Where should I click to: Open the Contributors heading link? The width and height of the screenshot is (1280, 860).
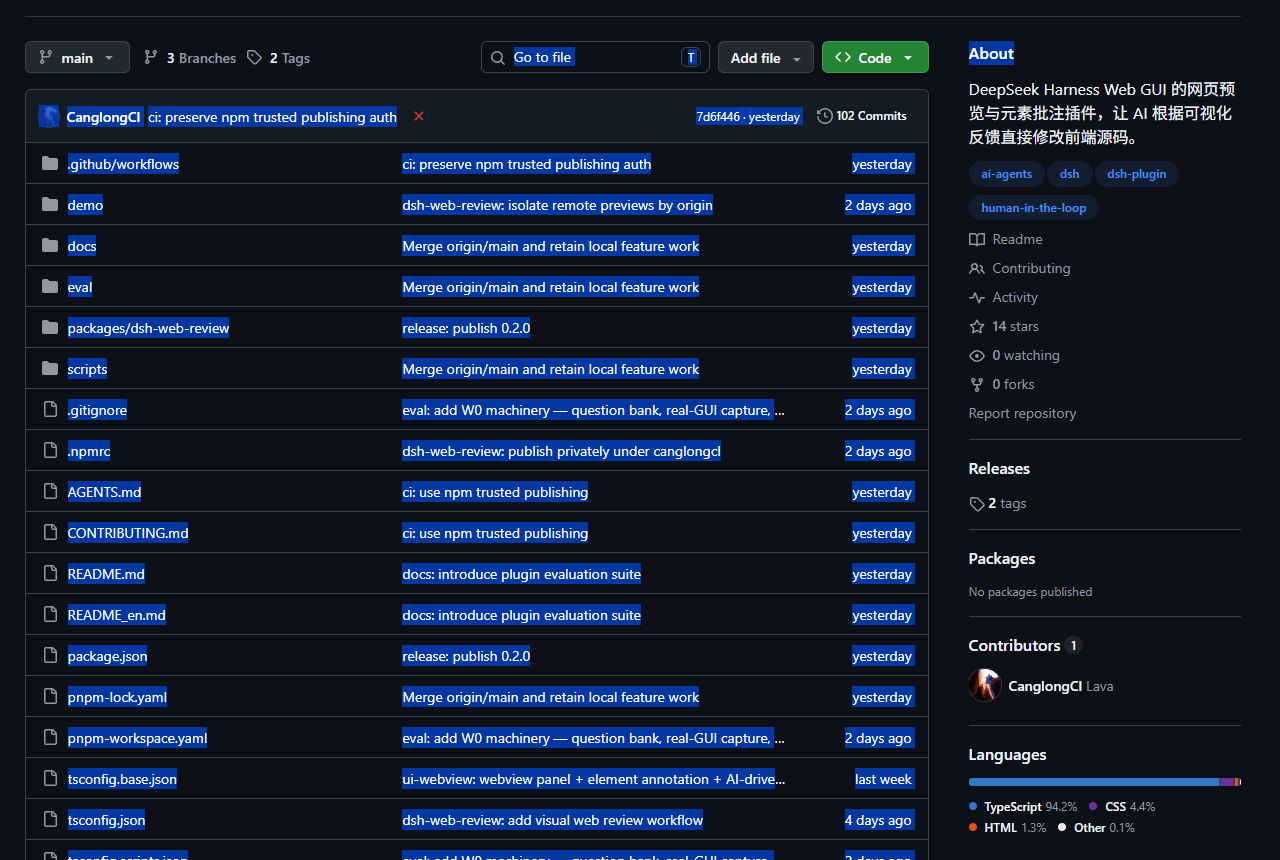coord(1025,646)
